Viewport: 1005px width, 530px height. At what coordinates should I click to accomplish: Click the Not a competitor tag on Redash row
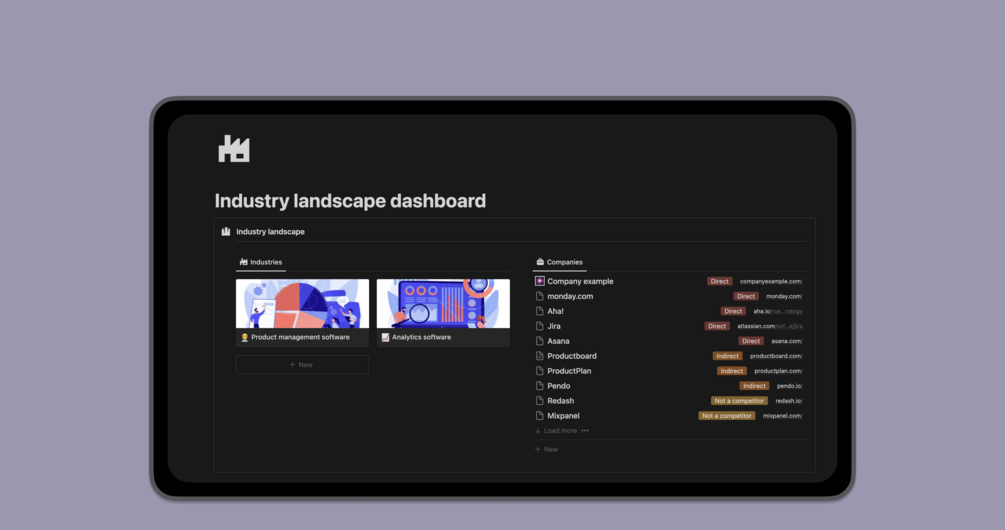click(x=739, y=401)
